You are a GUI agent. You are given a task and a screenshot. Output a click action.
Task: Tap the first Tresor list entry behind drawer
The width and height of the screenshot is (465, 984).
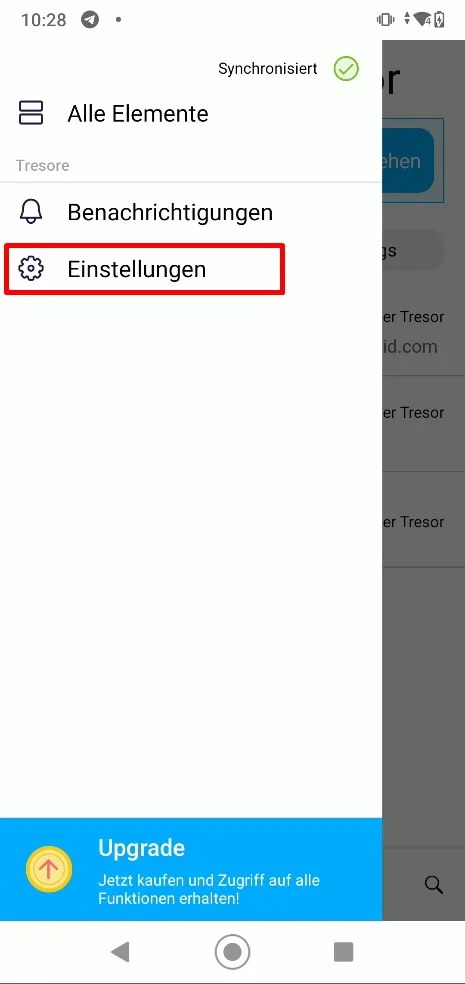[424, 331]
